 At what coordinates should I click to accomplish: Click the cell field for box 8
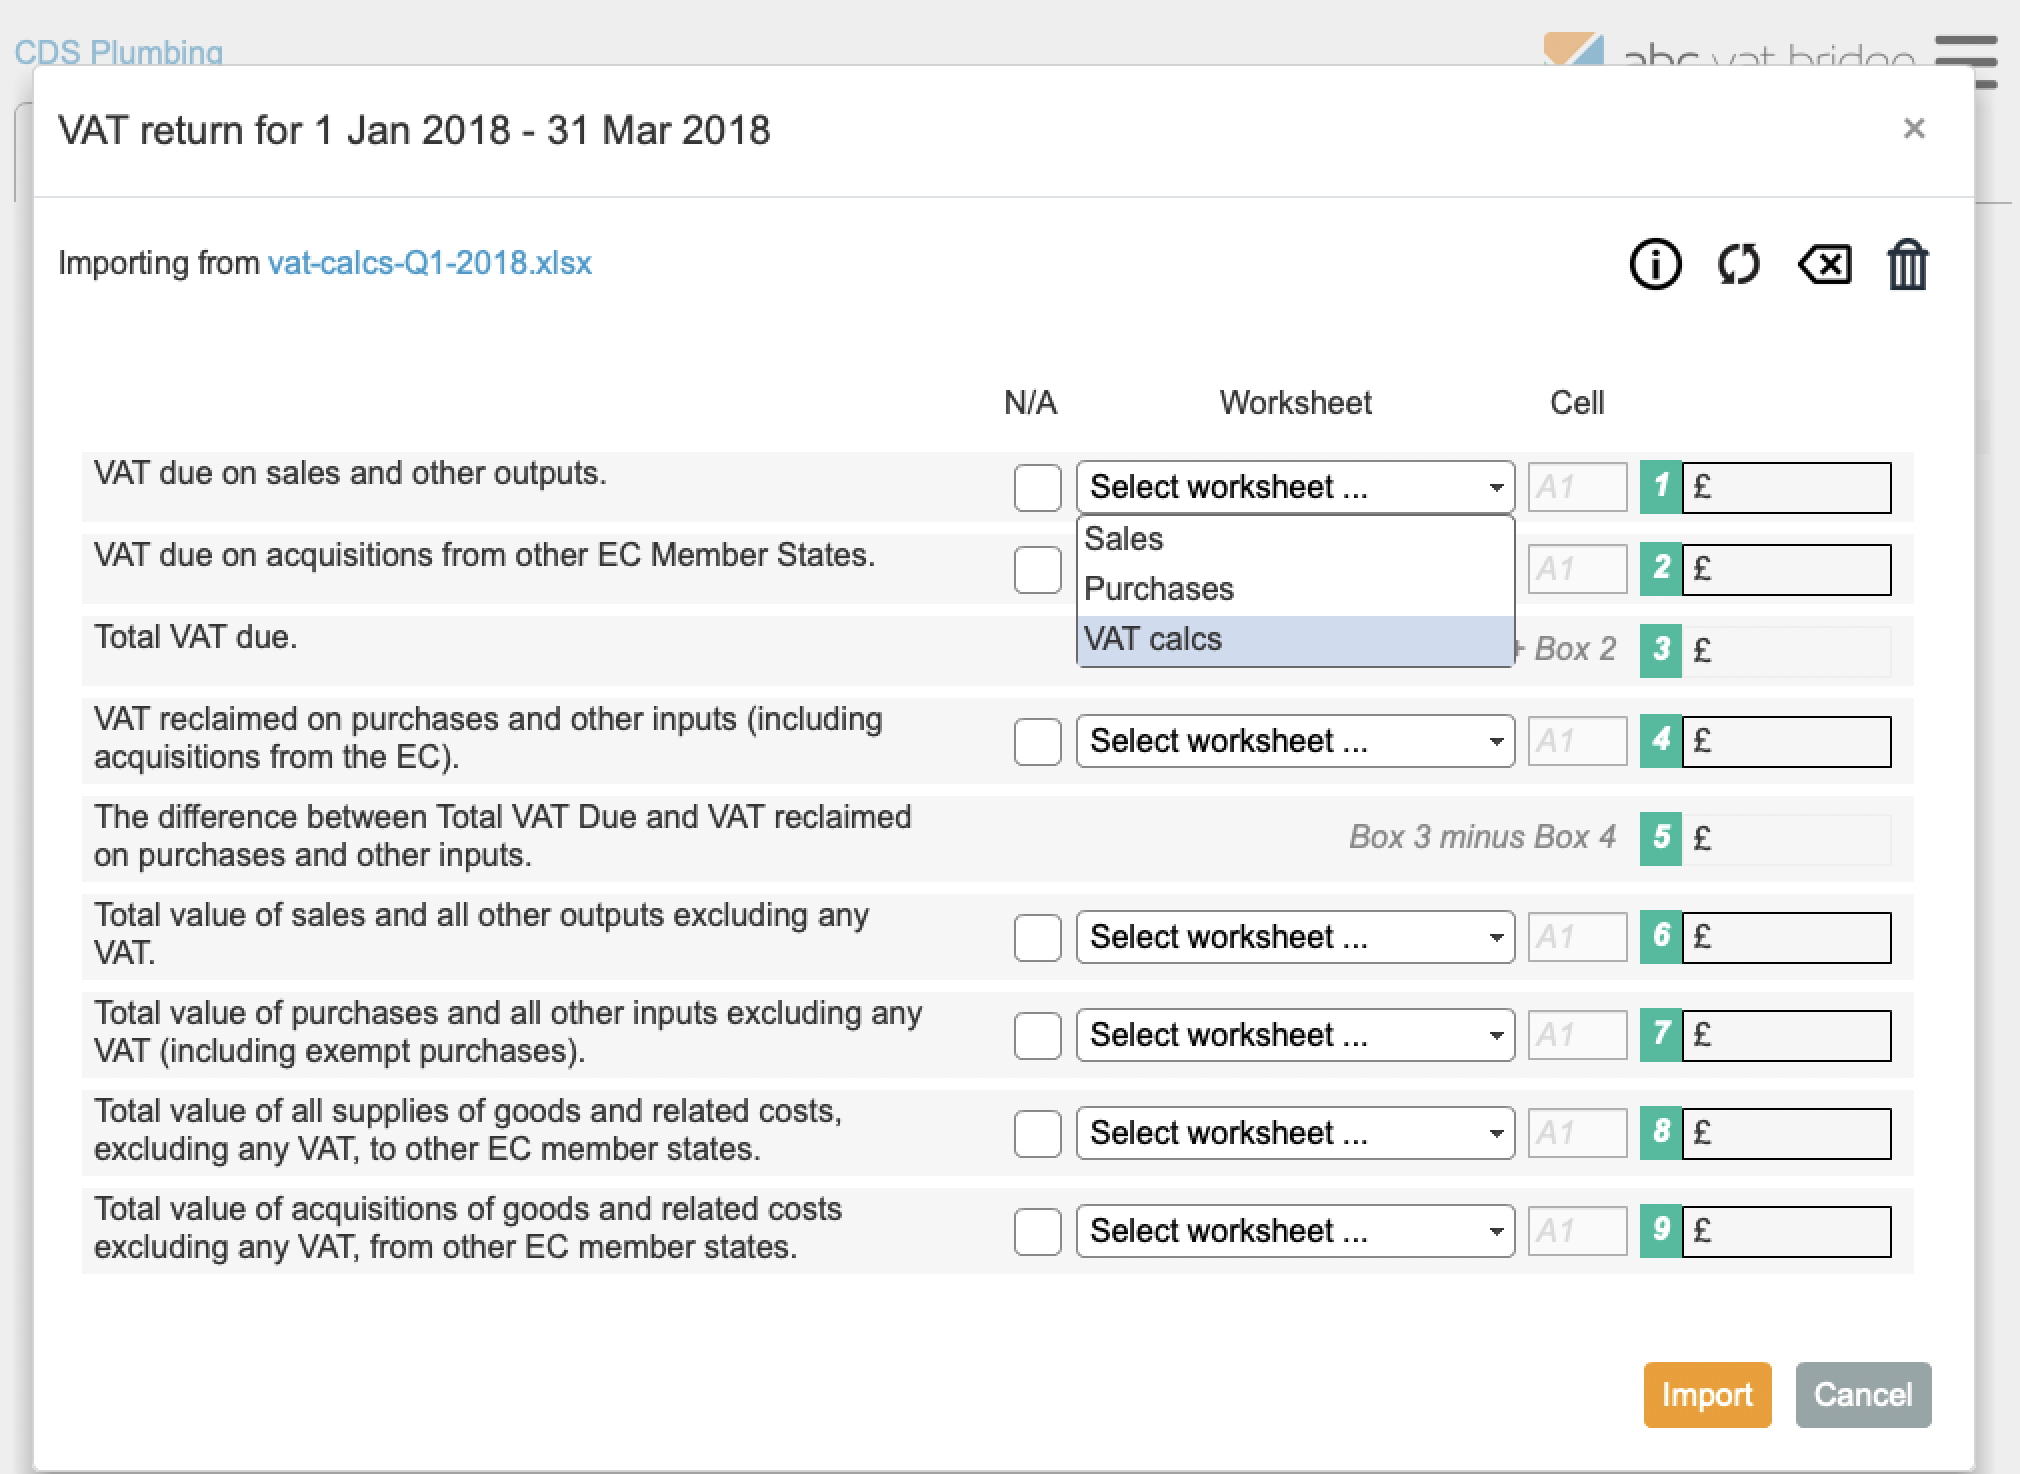tap(1577, 1133)
